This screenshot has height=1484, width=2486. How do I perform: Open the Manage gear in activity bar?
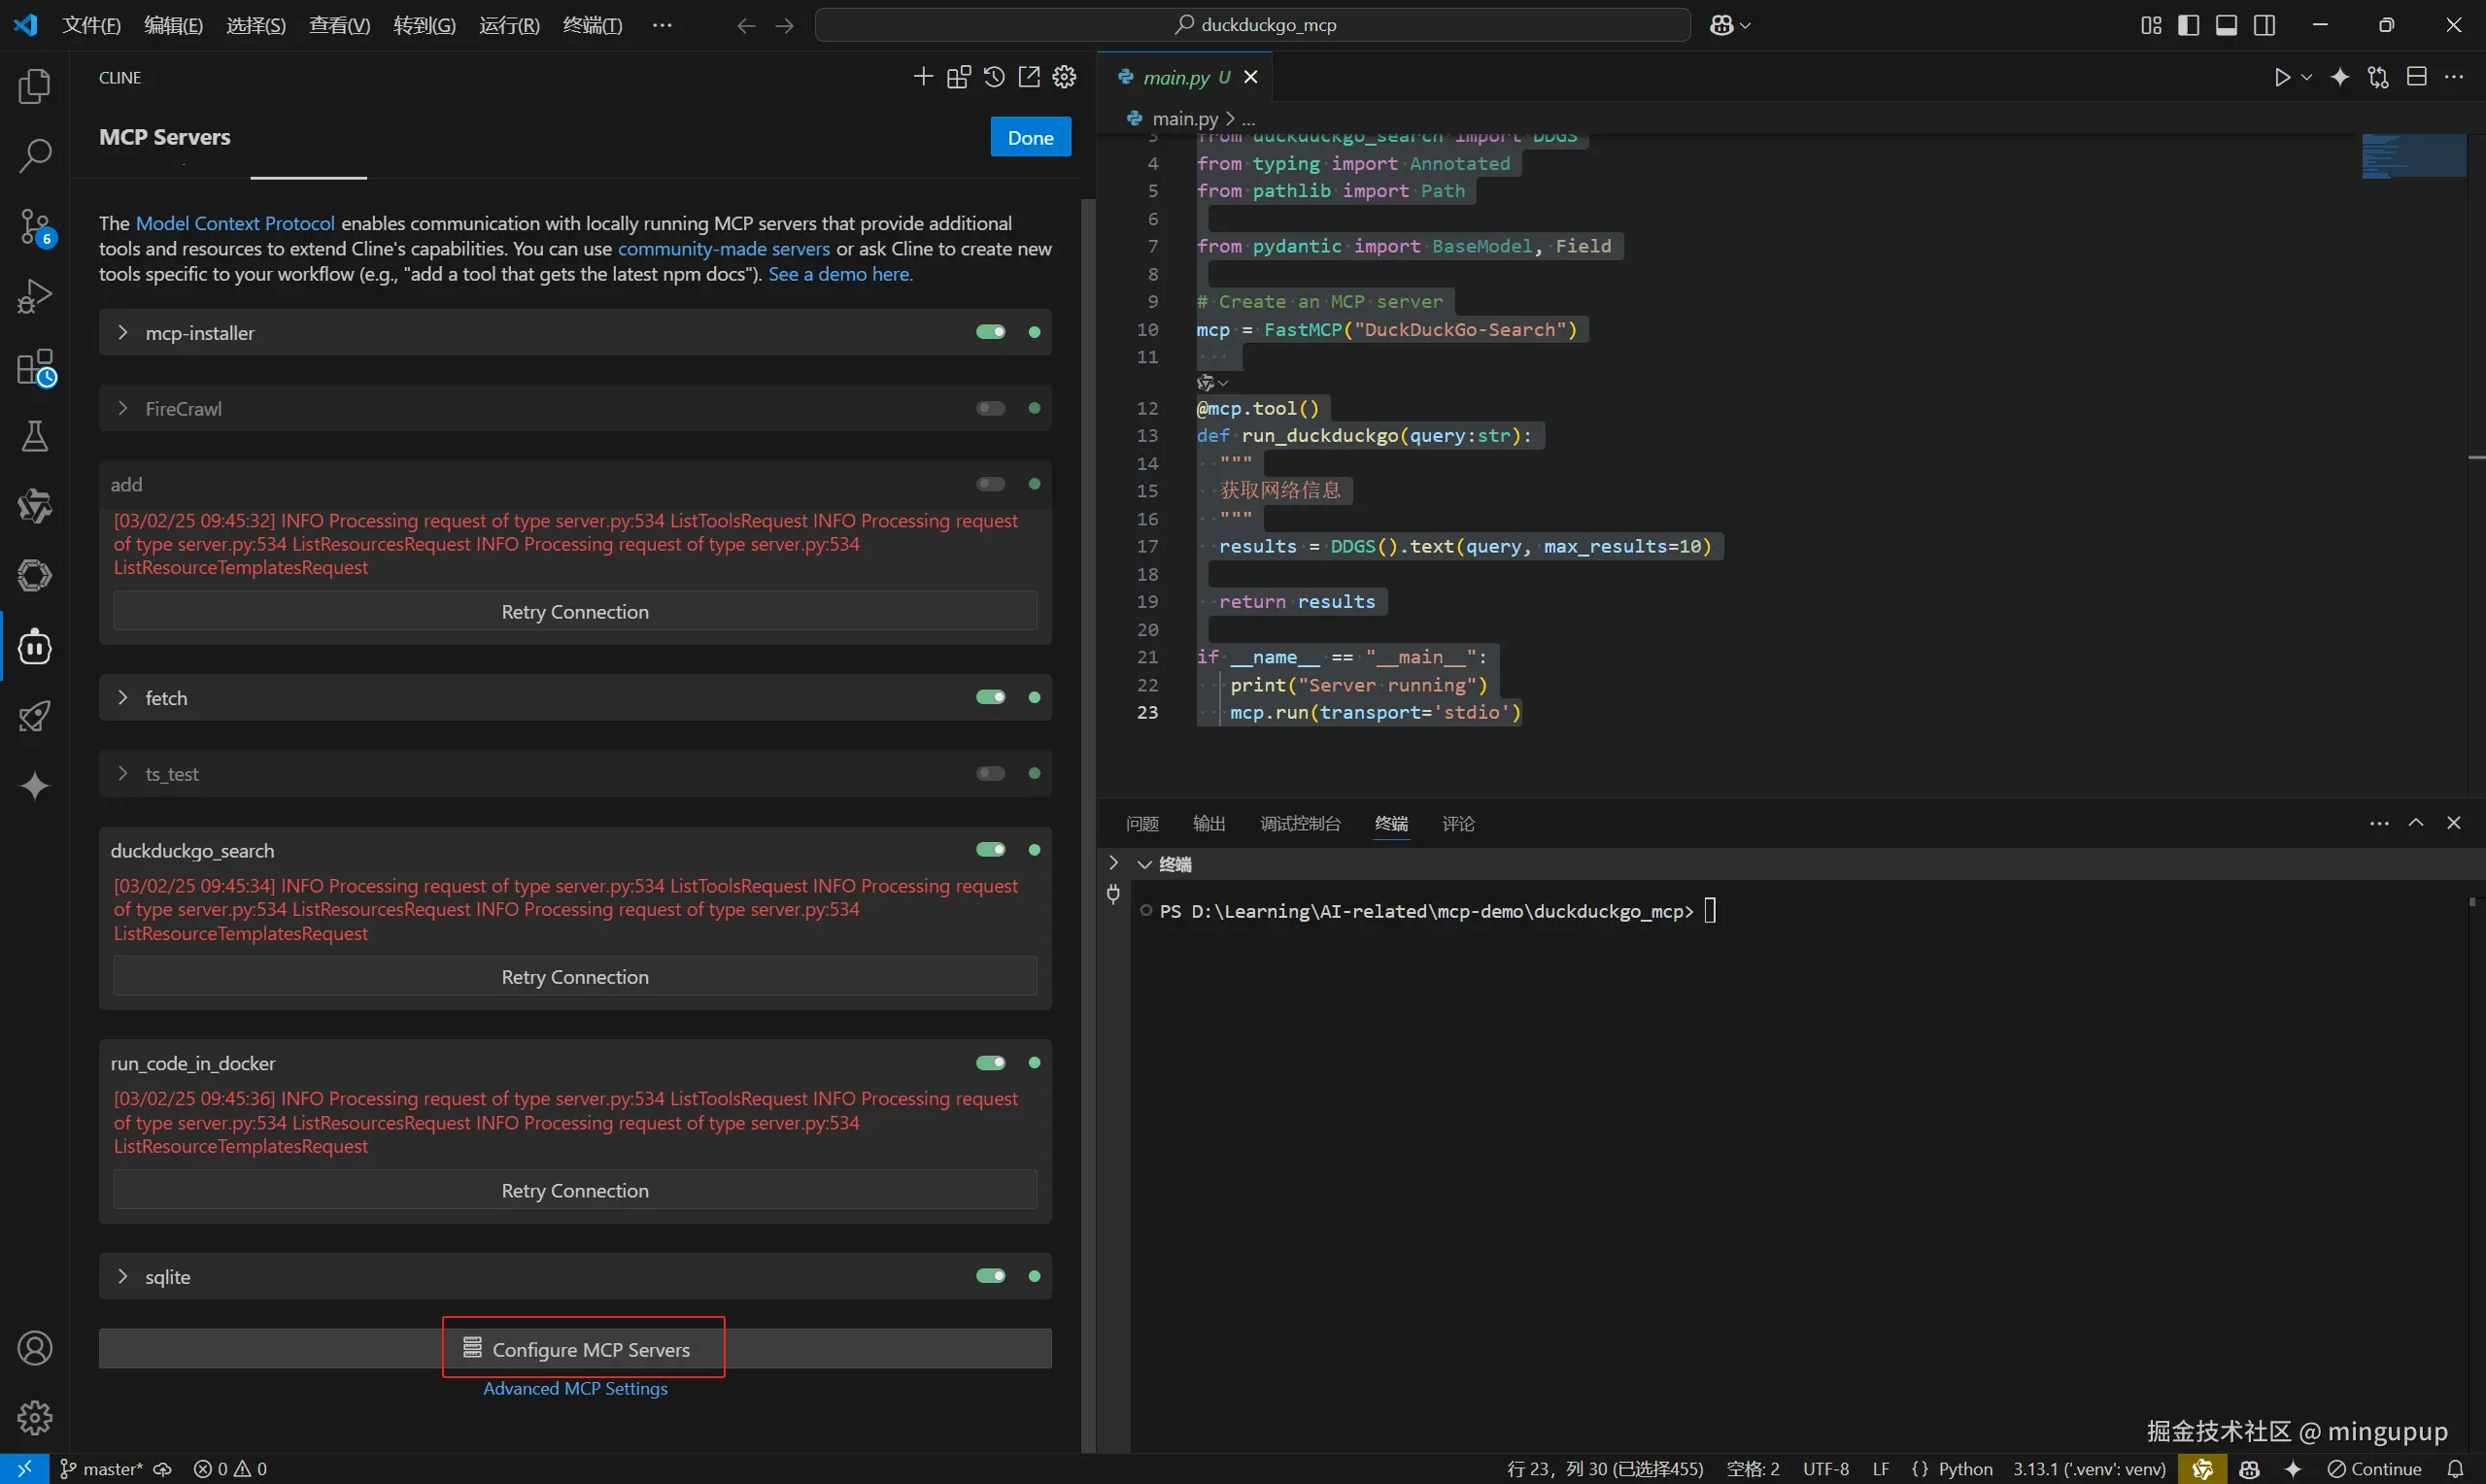[35, 1417]
